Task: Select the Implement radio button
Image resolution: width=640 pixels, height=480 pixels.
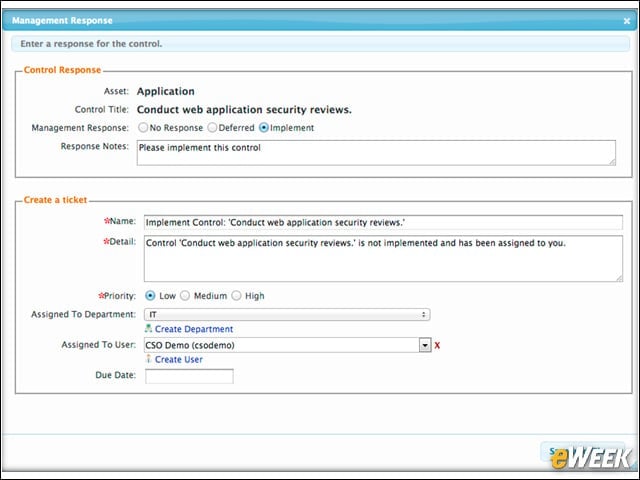Action: pos(264,127)
